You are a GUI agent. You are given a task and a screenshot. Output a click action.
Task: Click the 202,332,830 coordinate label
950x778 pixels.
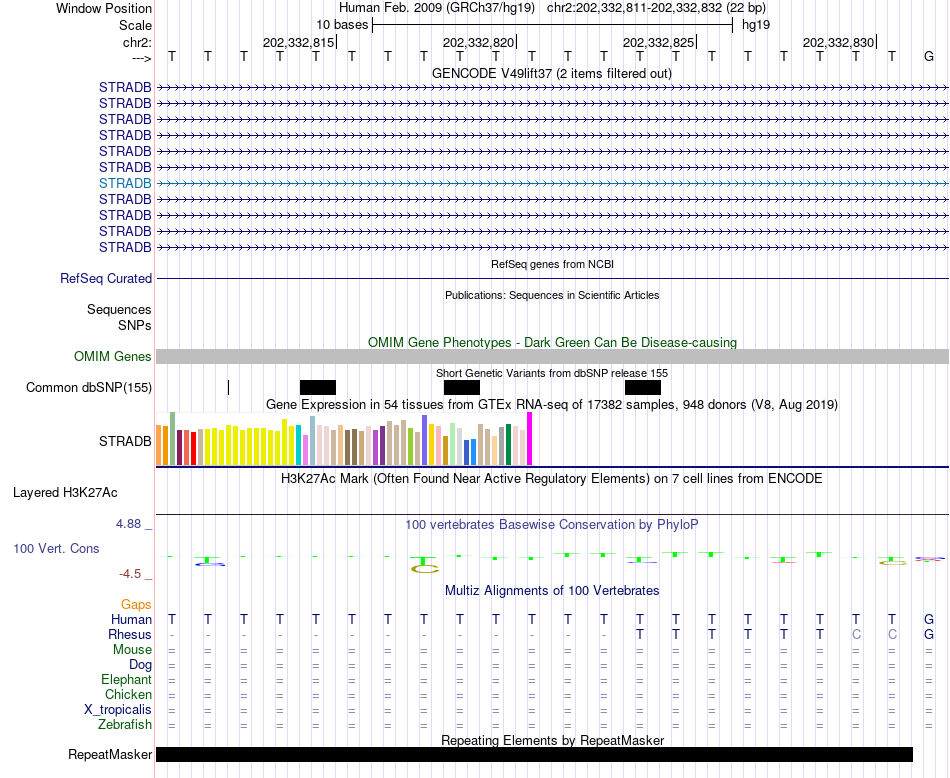(x=838, y=42)
